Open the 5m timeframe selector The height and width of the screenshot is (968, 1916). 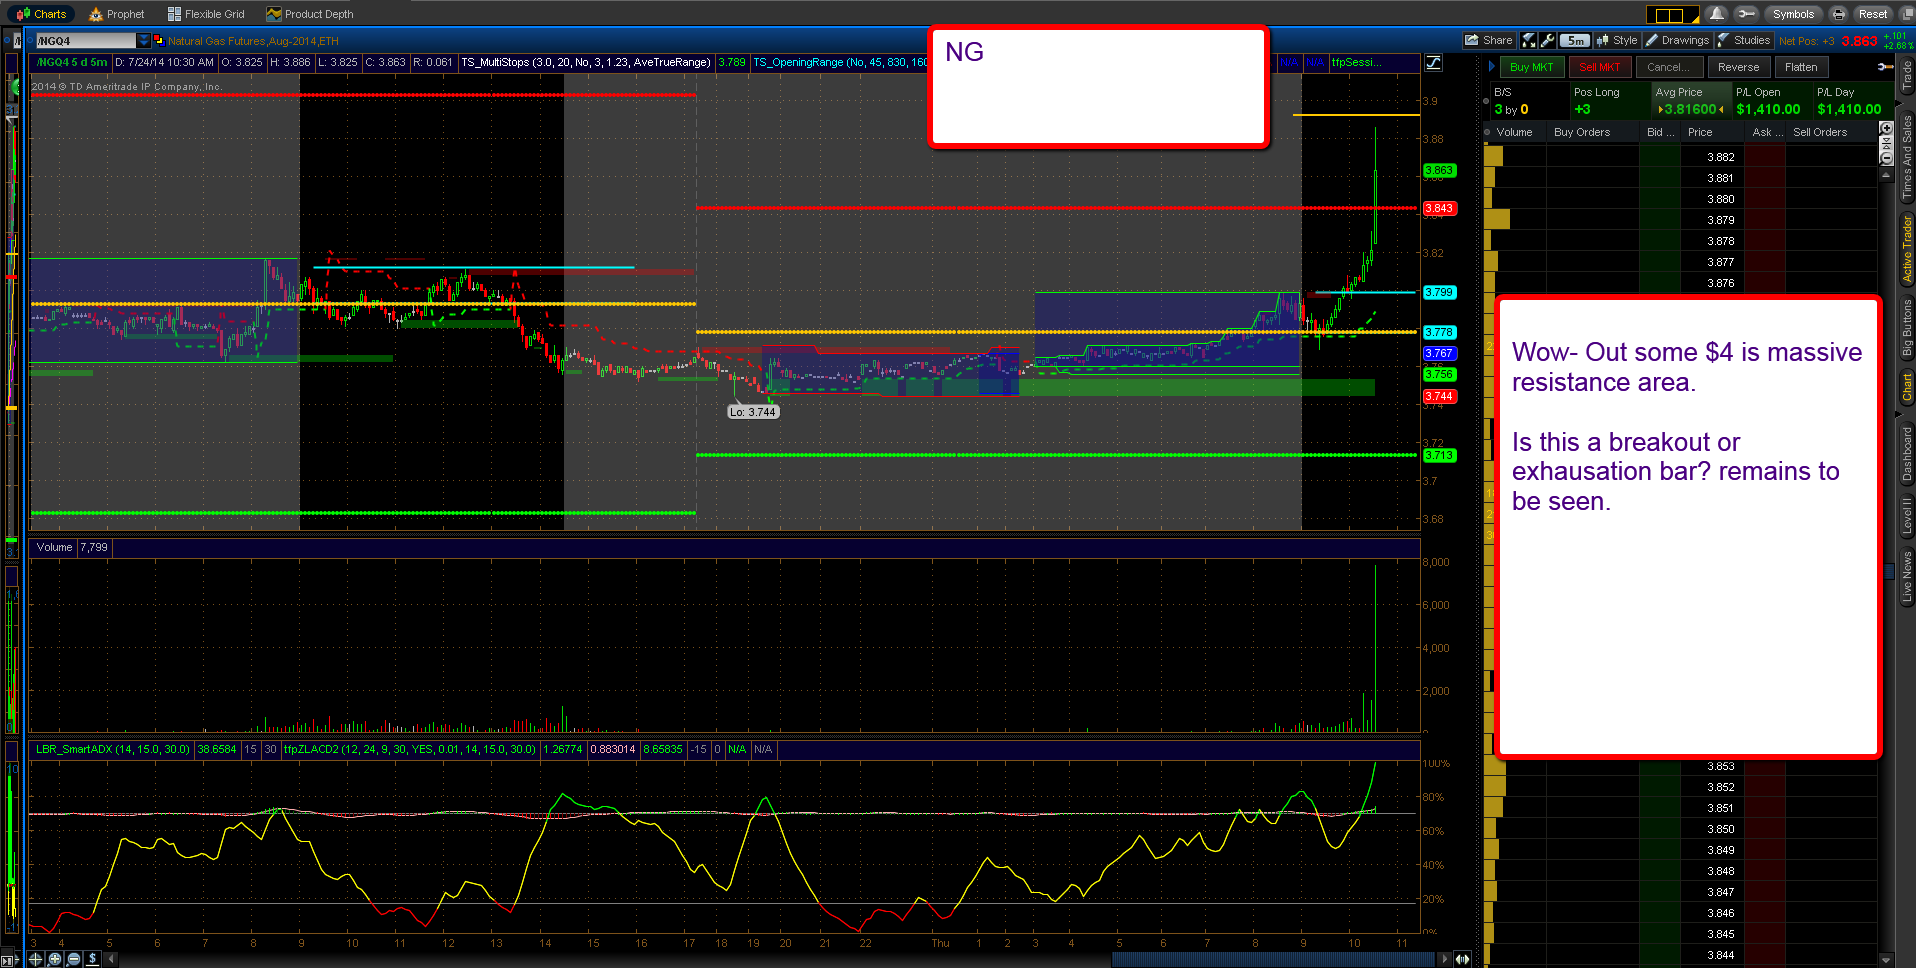tap(1575, 41)
